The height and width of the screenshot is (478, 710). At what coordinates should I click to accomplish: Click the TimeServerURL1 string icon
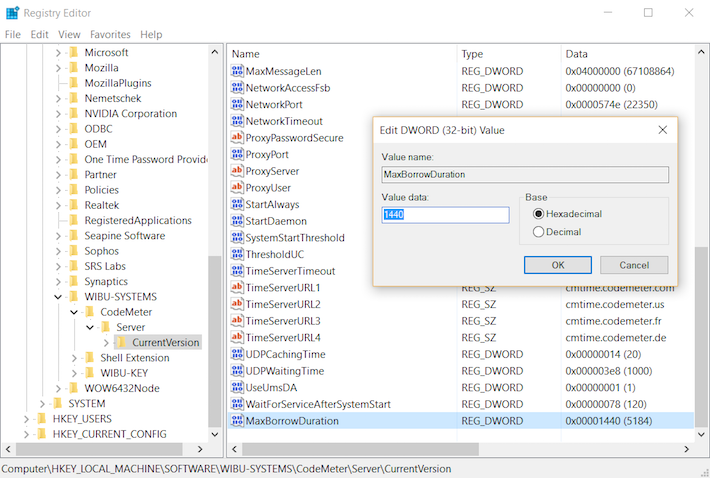click(237, 287)
